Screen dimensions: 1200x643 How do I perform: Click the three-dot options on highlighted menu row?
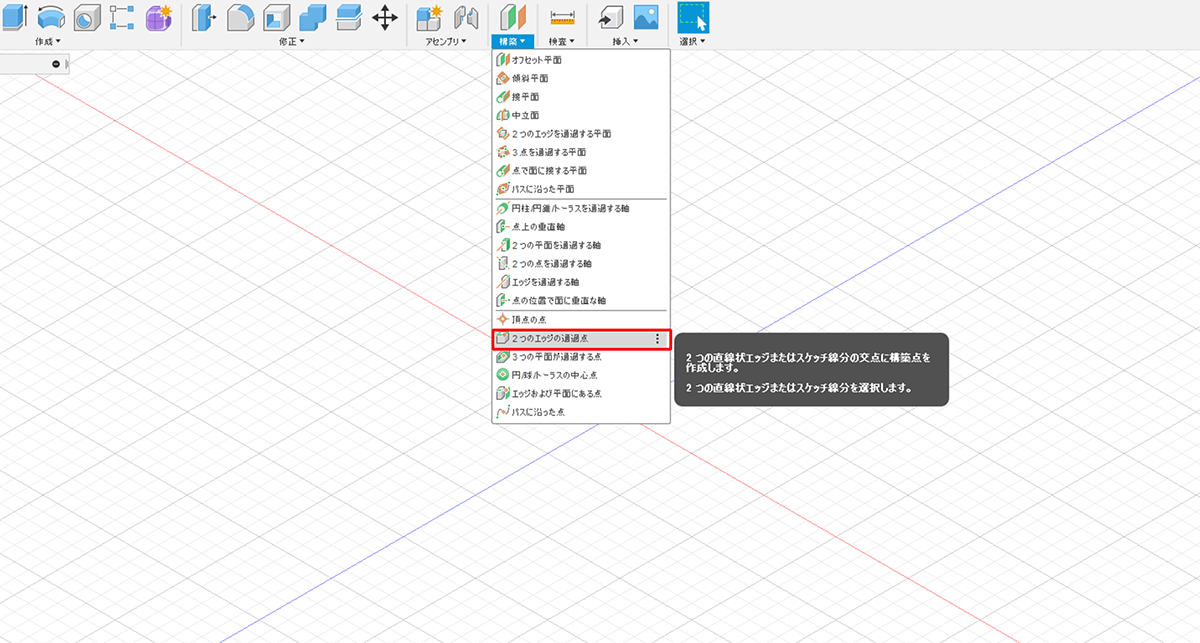pos(657,339)
